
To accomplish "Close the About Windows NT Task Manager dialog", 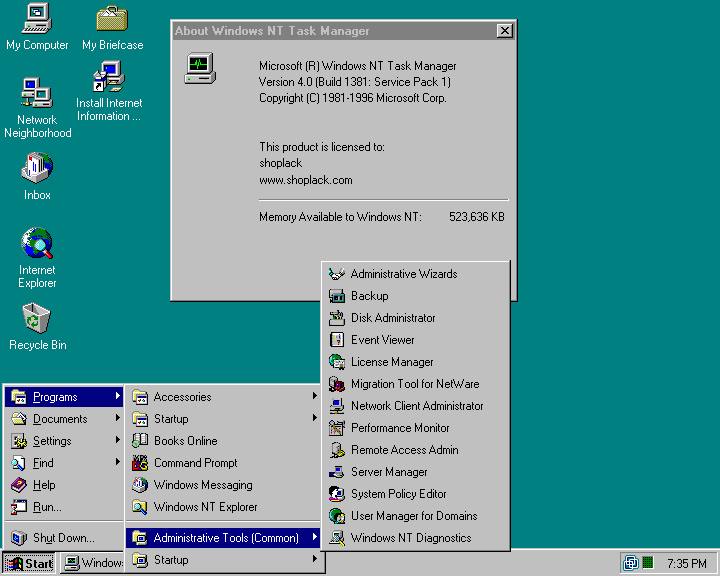I will tap(505, 31).
